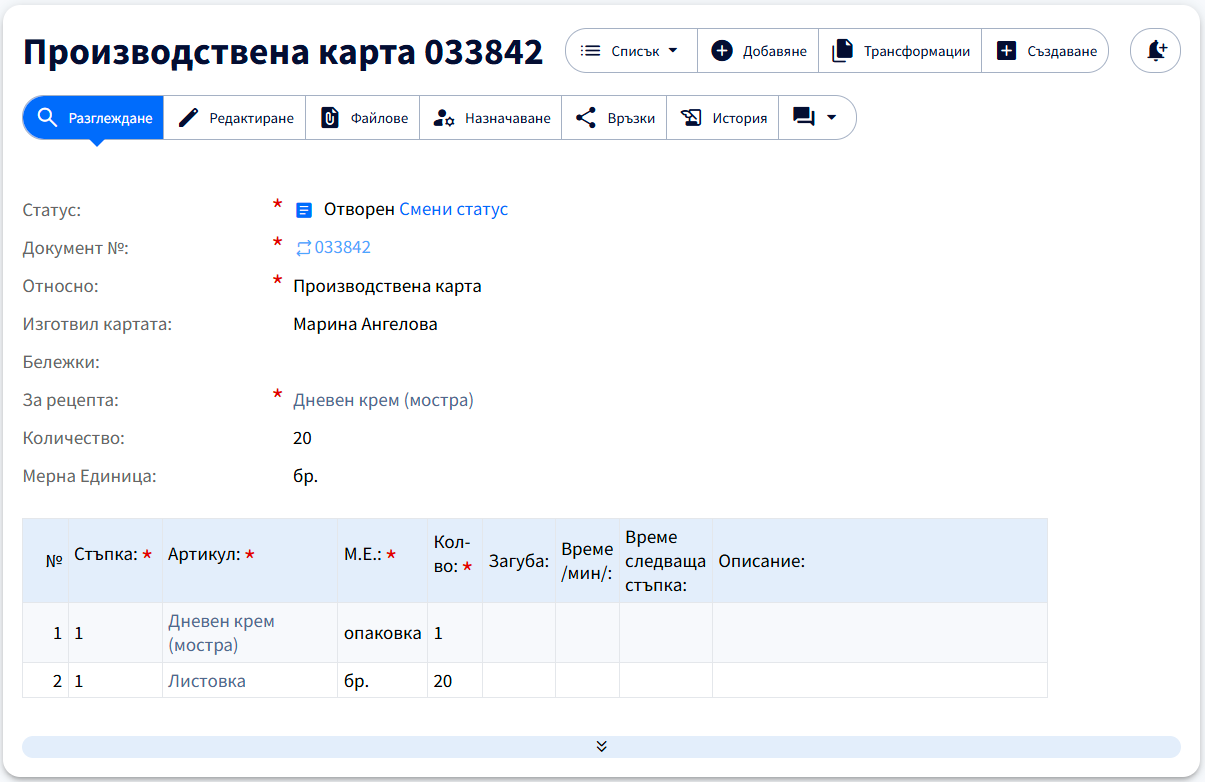Select the magnifier icon on Разглеждане tab

pos(47,117)
